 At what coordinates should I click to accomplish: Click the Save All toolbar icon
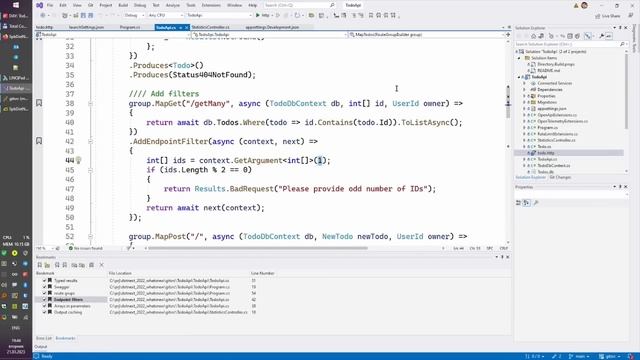(x=91, y=15)
